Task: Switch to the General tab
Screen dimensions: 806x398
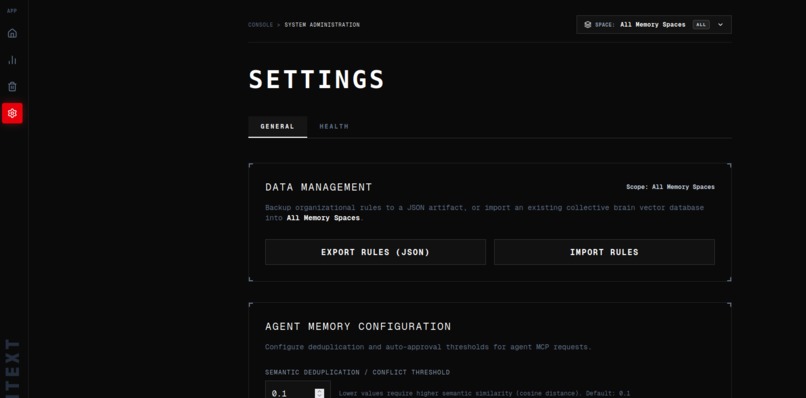Action: 278,126
